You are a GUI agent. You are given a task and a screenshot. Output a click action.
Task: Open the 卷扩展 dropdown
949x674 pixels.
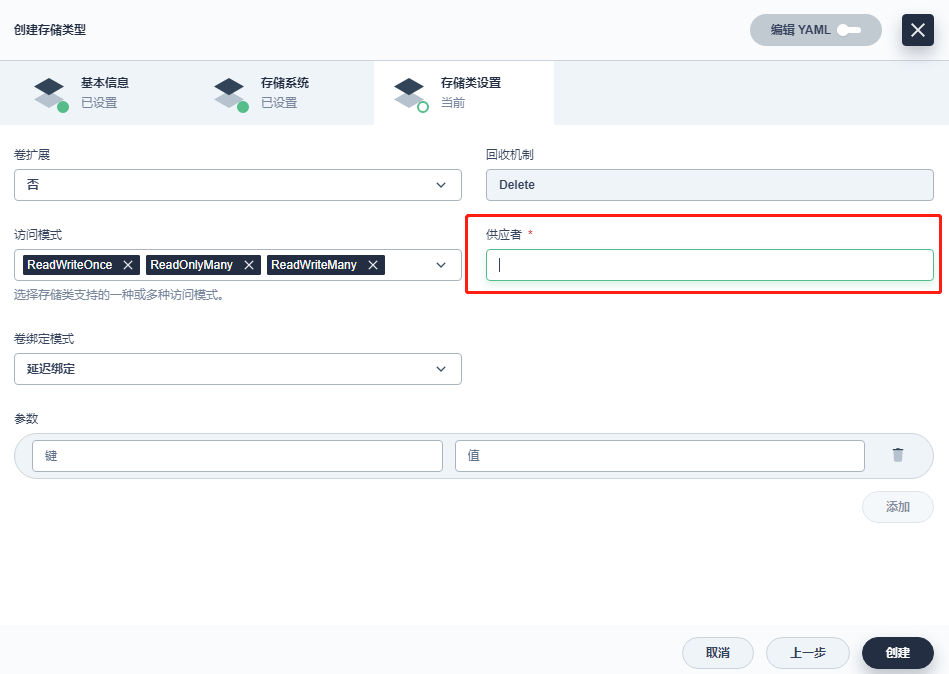238,185
